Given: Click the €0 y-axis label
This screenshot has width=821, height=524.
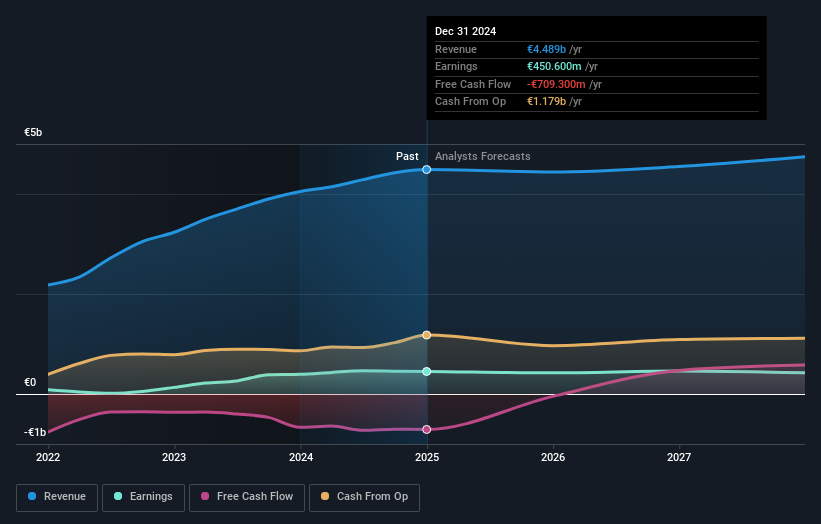Looking at the screenshot, I should [x=30, y=383].
